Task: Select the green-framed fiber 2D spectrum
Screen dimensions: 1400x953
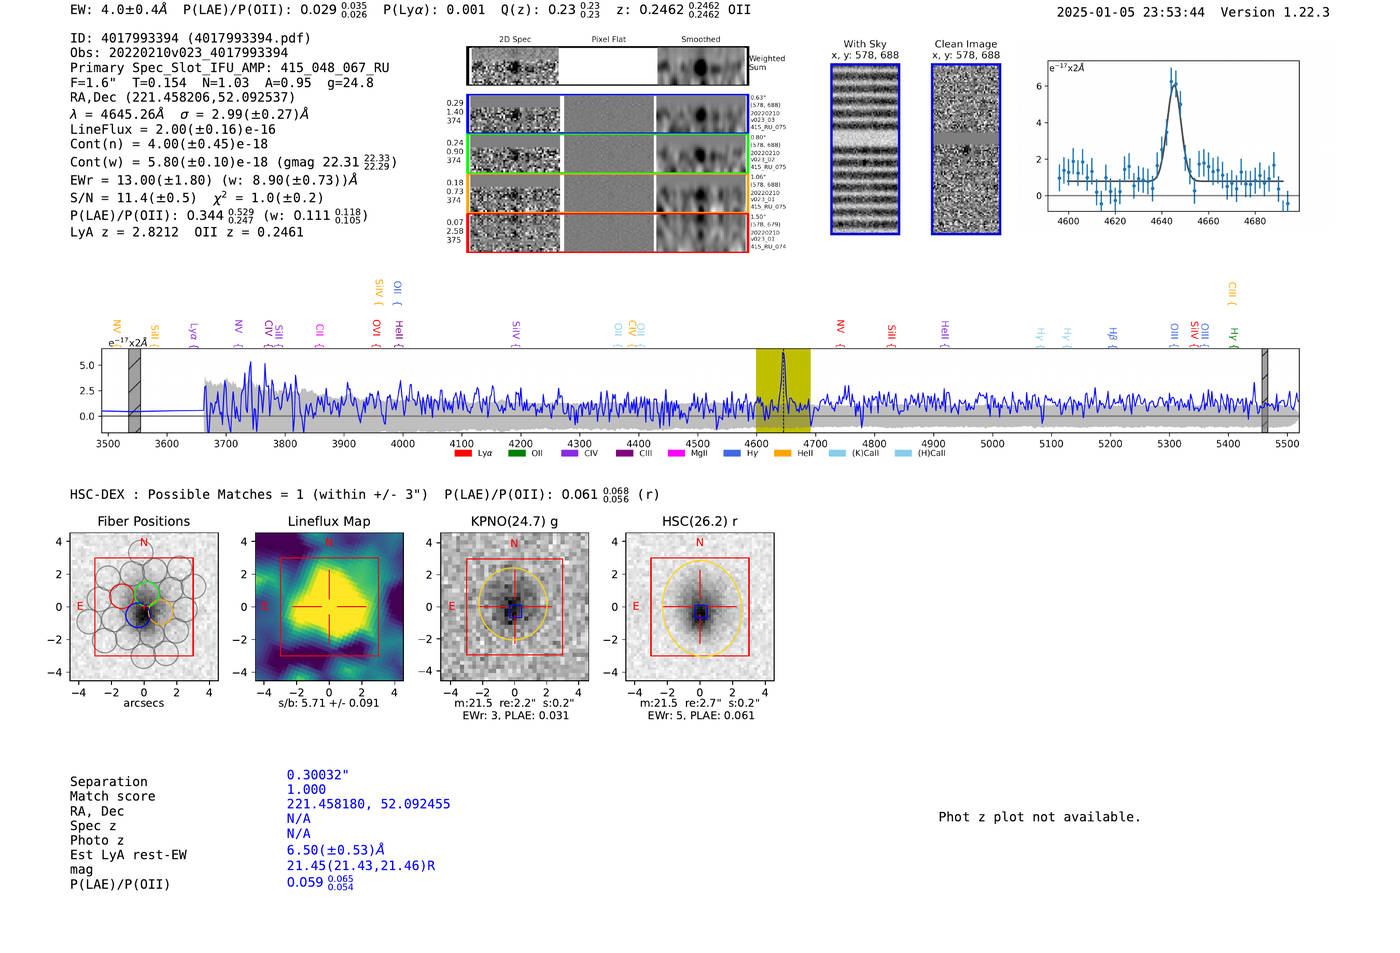Action: pyautogui.click(x=514, y=154)
